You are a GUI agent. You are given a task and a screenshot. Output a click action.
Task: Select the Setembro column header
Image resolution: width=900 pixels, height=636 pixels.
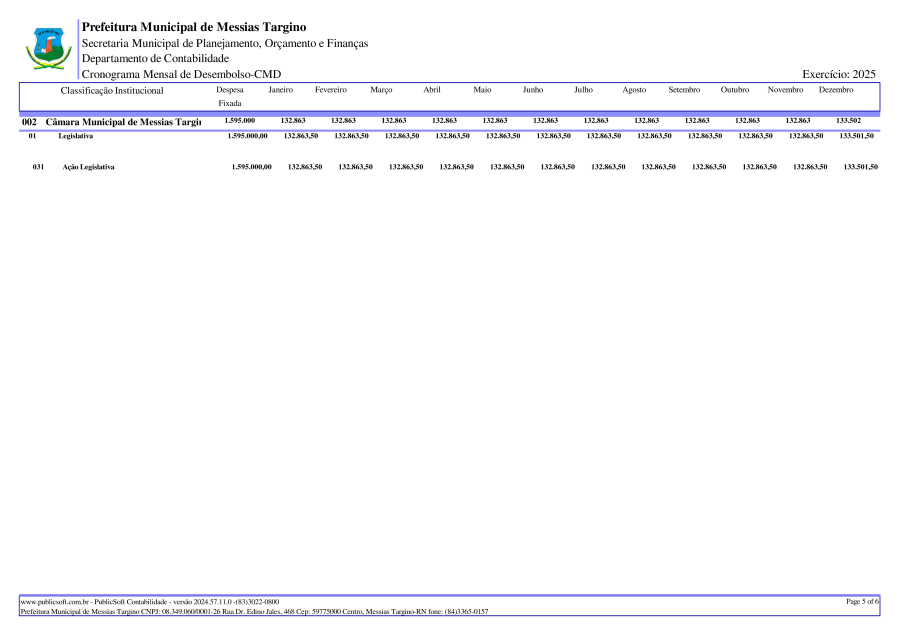[x=684, y=90]
